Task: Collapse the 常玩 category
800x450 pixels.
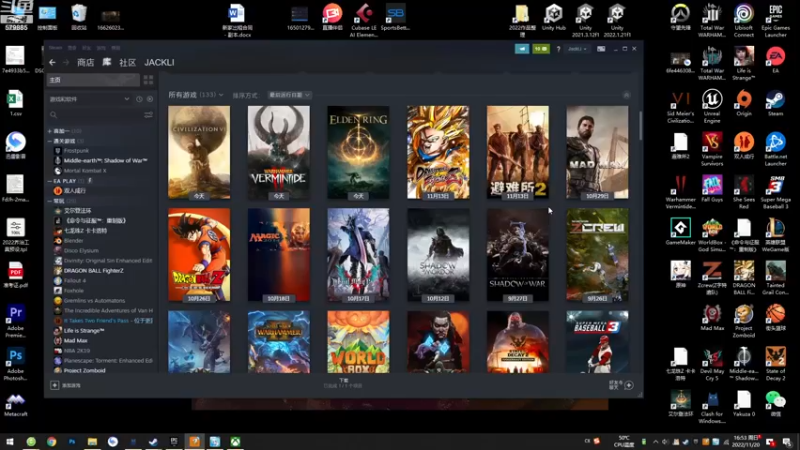Action: [49, 201]
